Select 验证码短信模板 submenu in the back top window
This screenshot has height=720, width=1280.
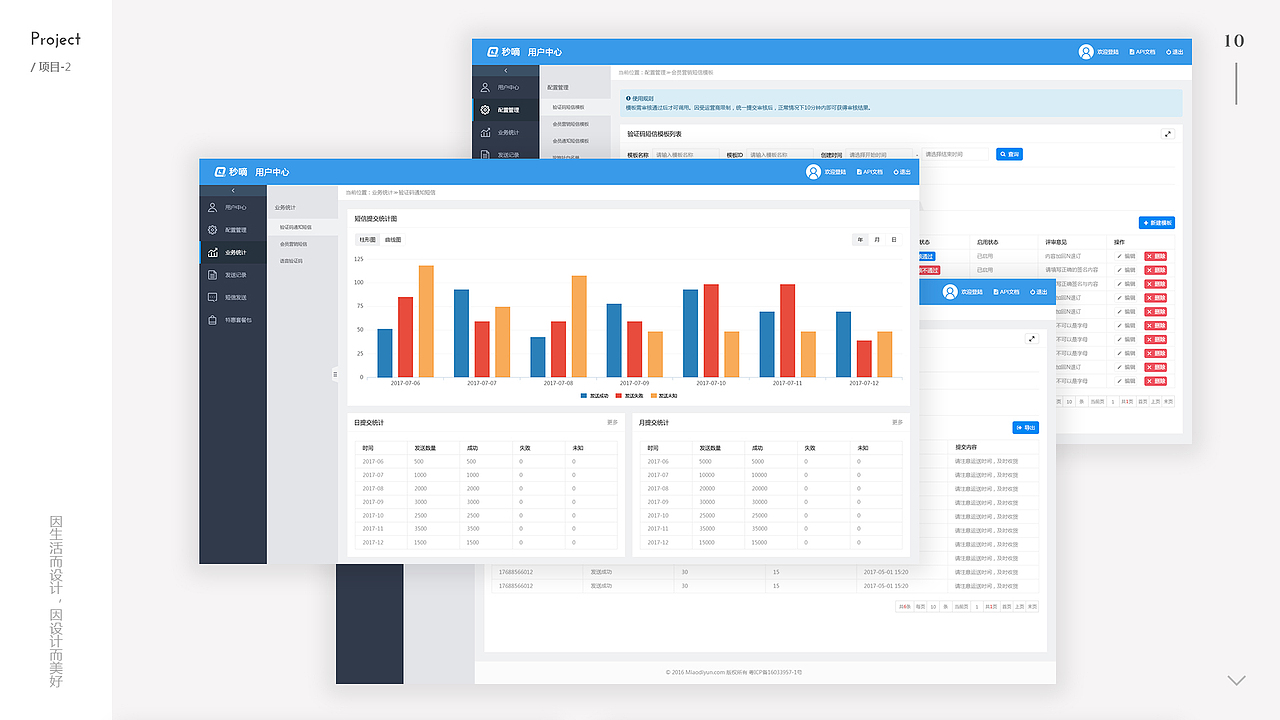575,107
